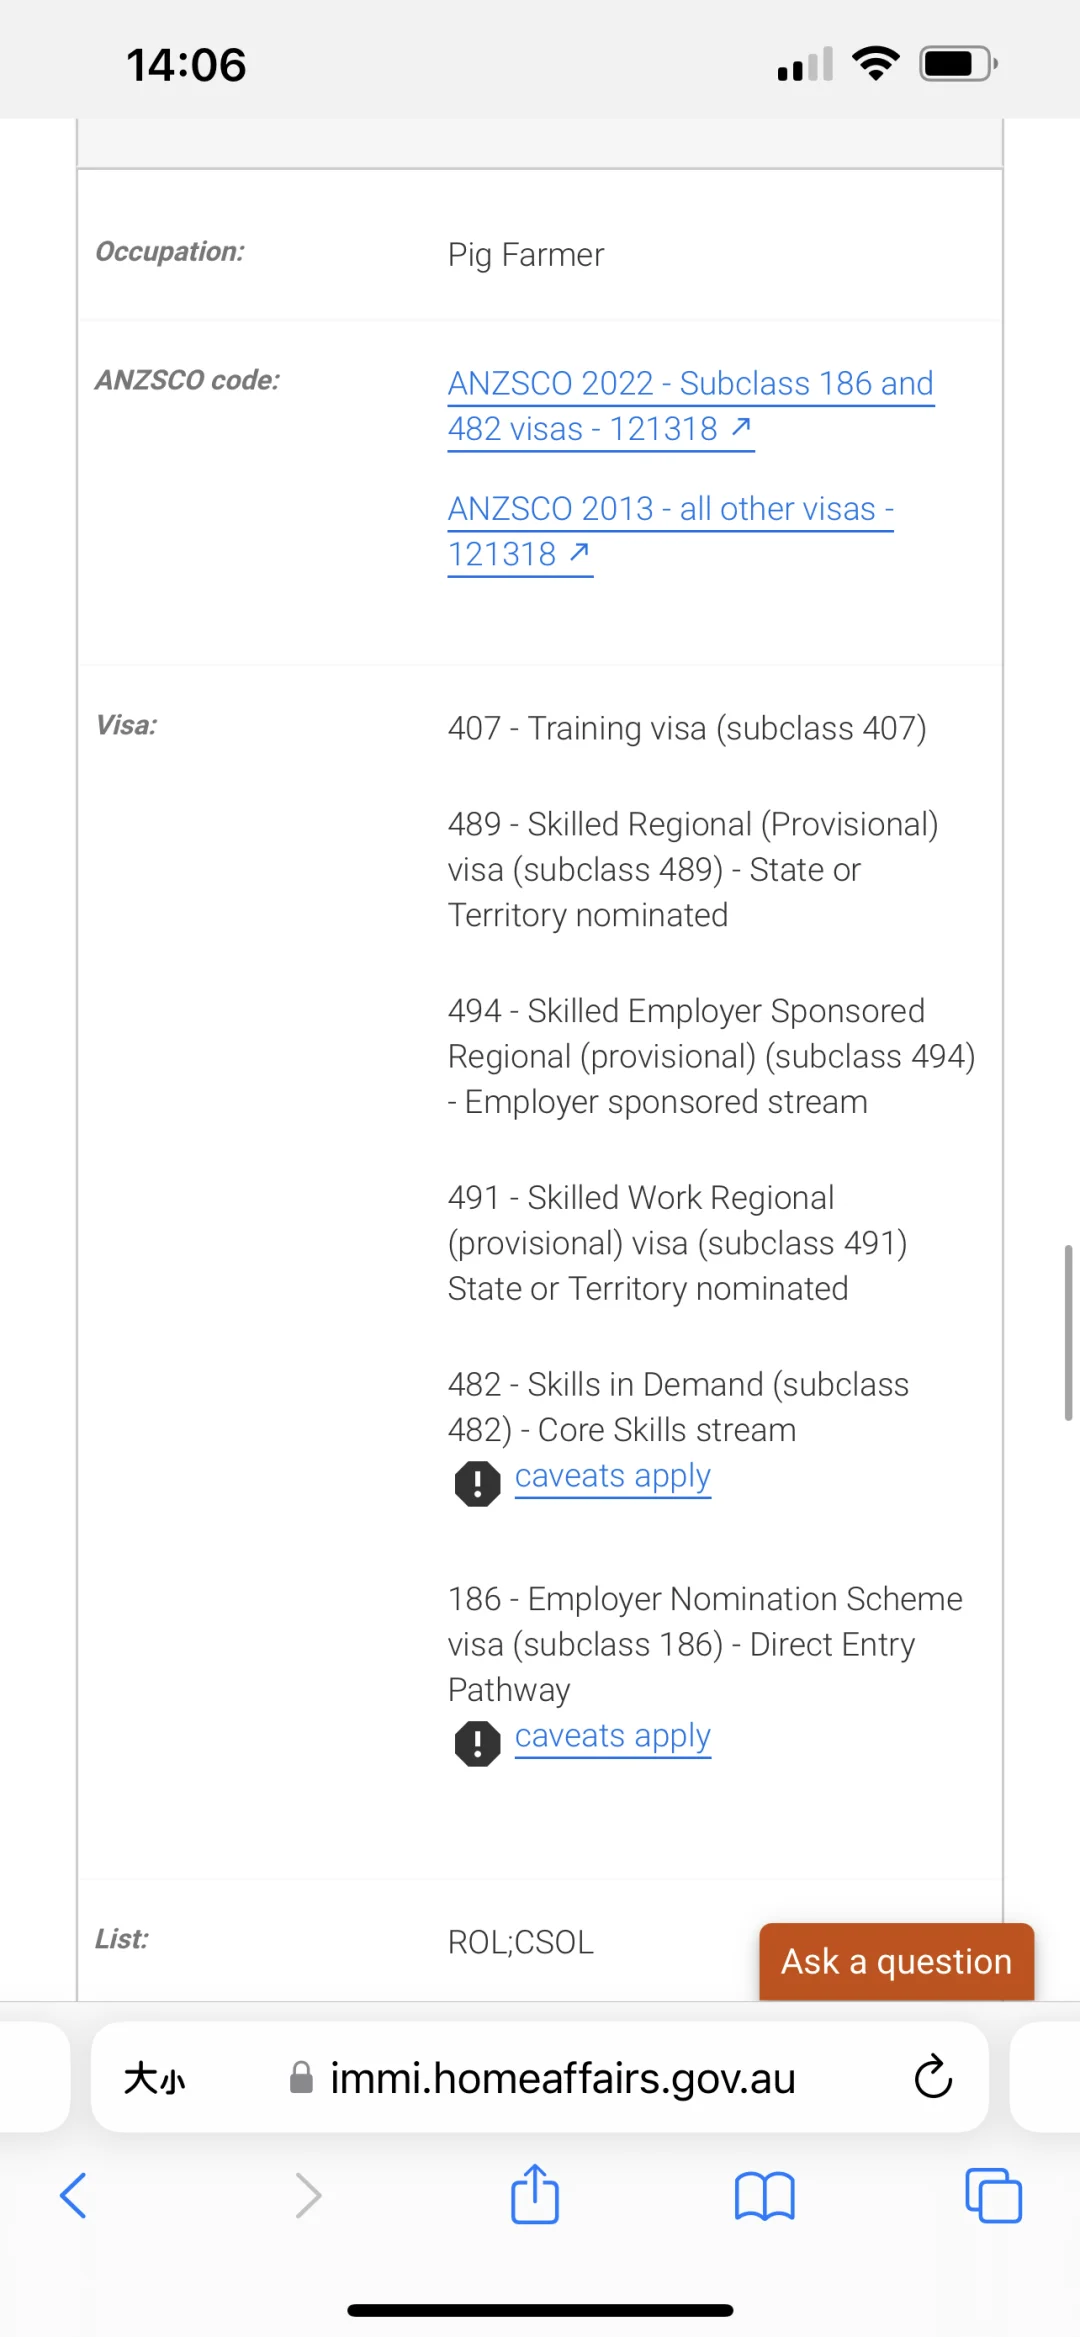Open the 大小 page settings menu
The height and width of the screenshot is (2337, 1080).
[155, 2079]
